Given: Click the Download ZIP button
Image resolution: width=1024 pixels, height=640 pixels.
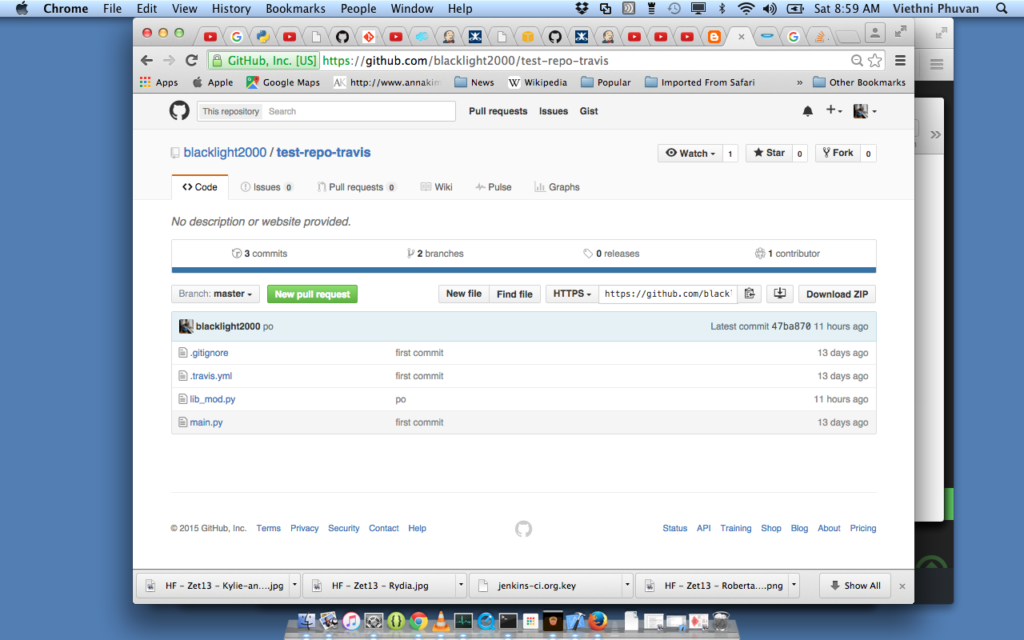Looking at the screenshot, I should tap(837, 294).
